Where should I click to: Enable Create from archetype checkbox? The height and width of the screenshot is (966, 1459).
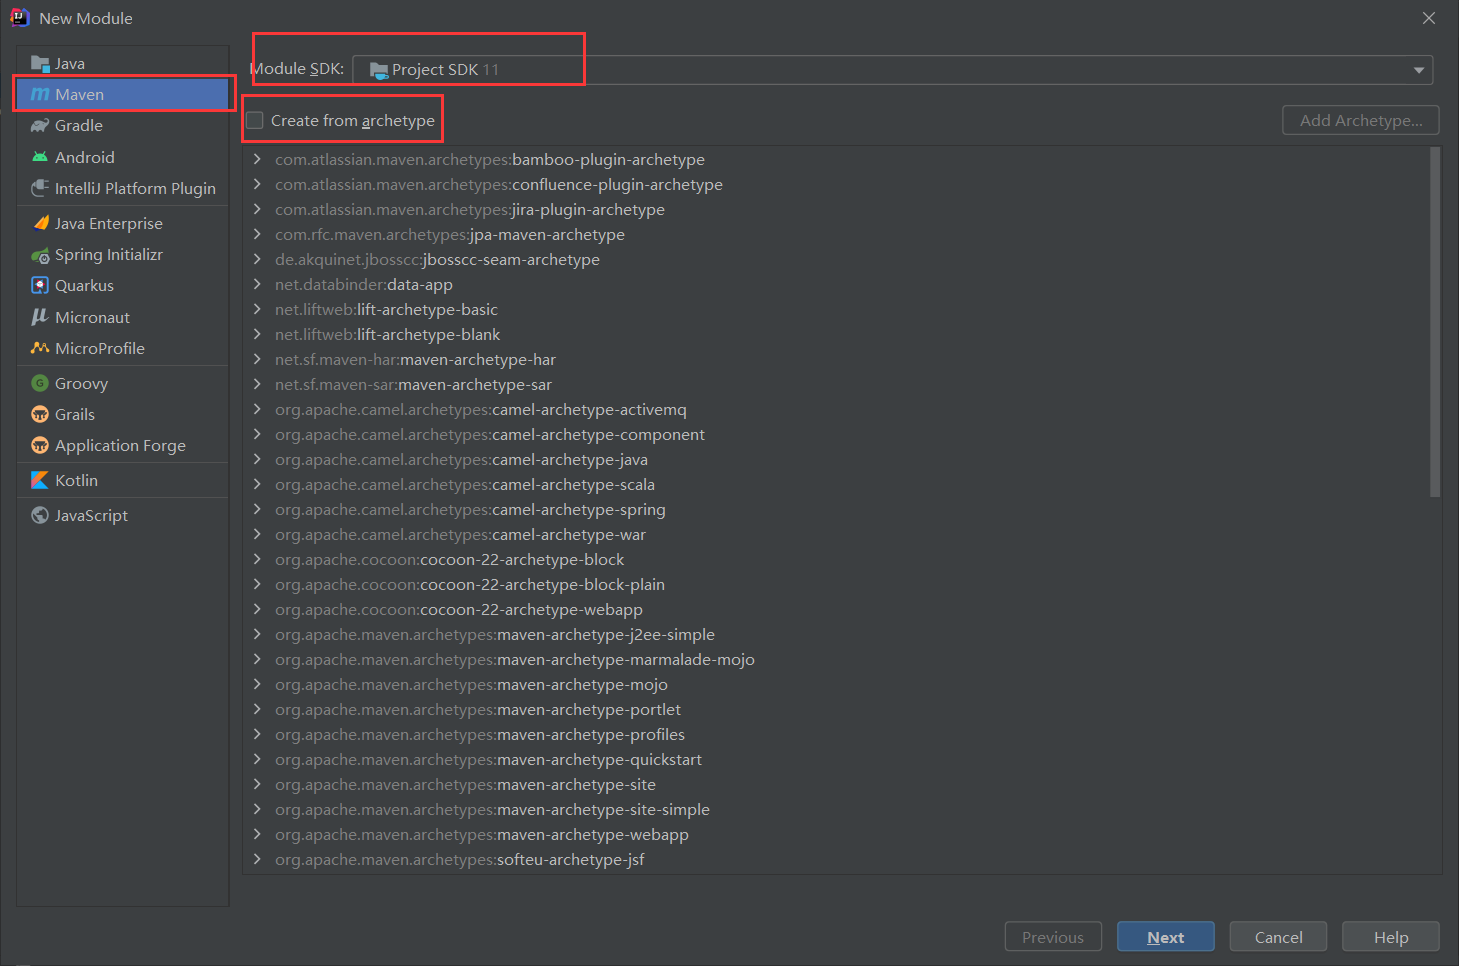(x=255, y=120)
